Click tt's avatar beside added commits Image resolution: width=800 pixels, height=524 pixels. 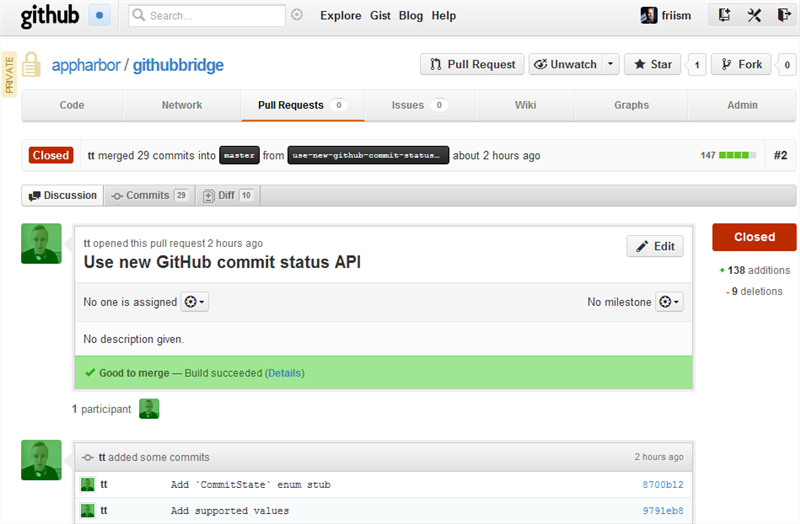tap(41, 460)
